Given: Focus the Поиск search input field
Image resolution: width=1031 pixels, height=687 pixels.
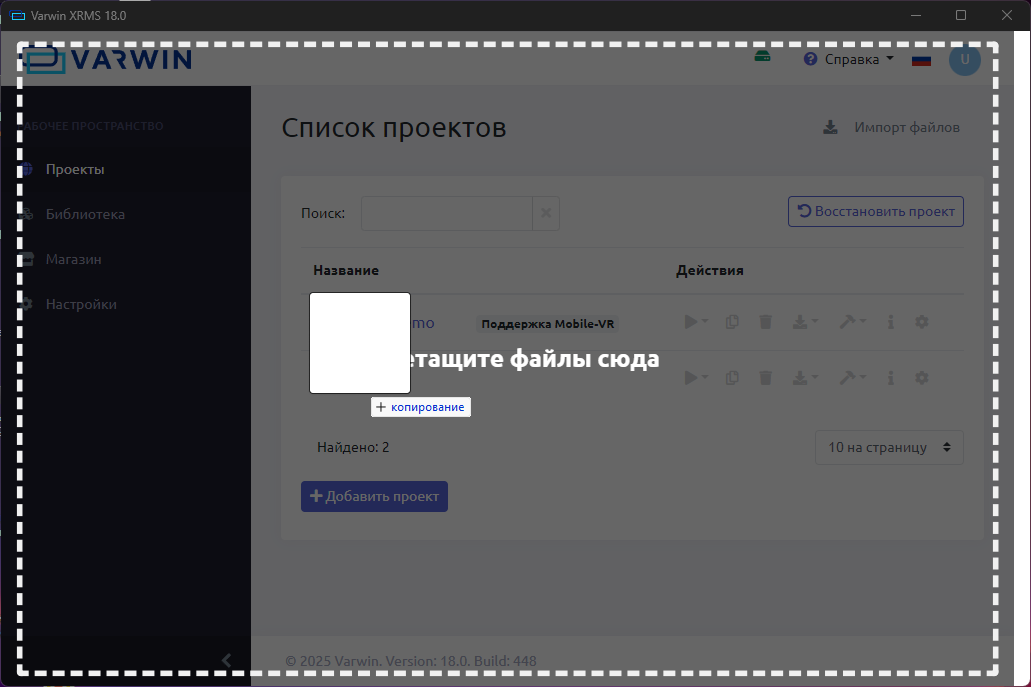Looking at the screenshot, I should tap(446, 214).
